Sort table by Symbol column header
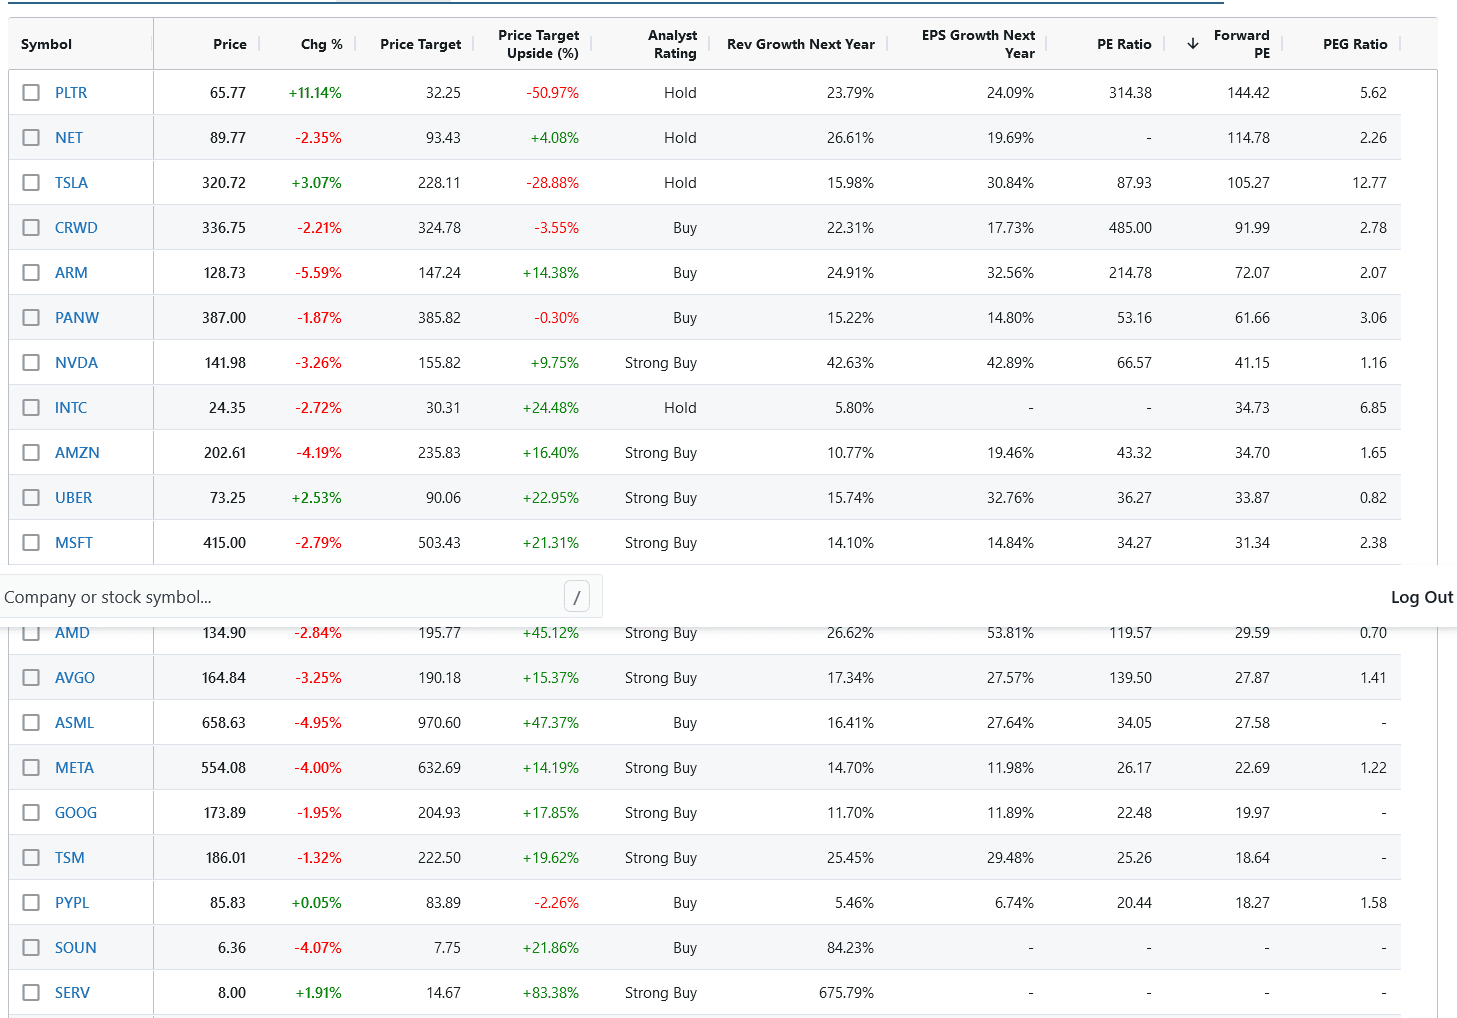The width and height of the screenshot is (1457, 1018). (x=46, y=44)
